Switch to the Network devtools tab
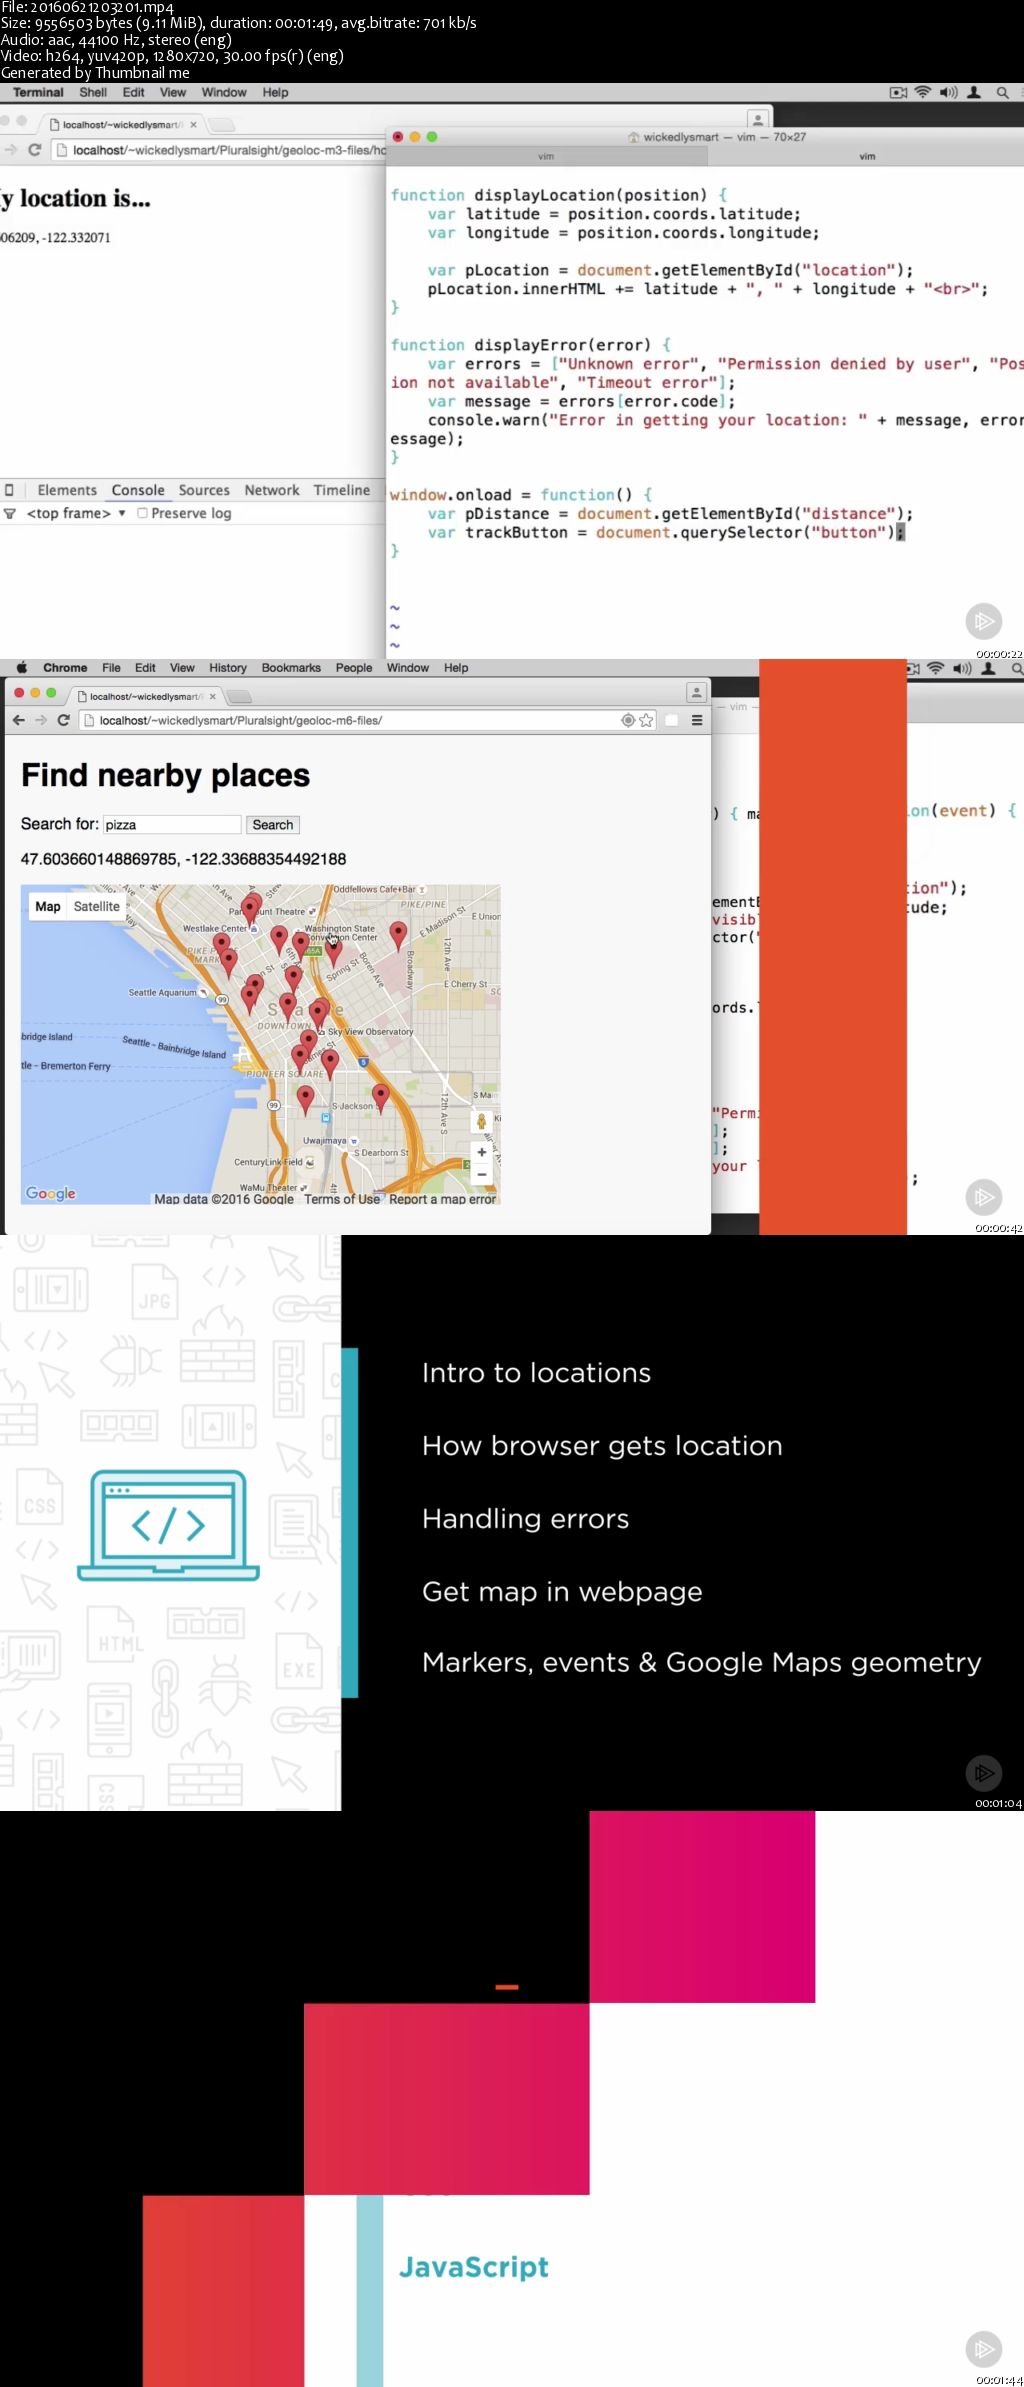Screen dimensions: 1024x2387 [272, 490]
